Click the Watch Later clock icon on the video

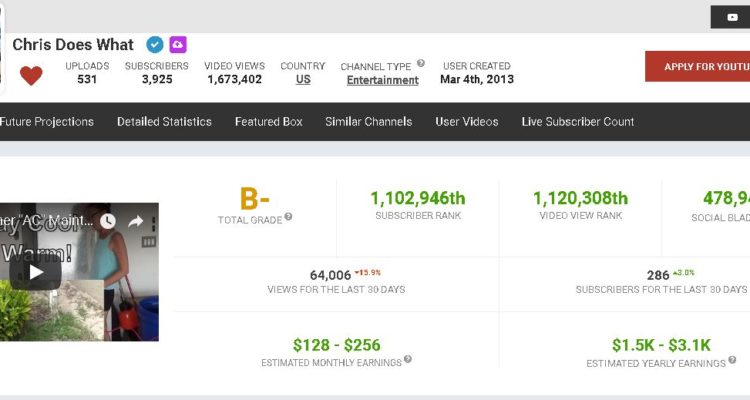click(108, 221)
